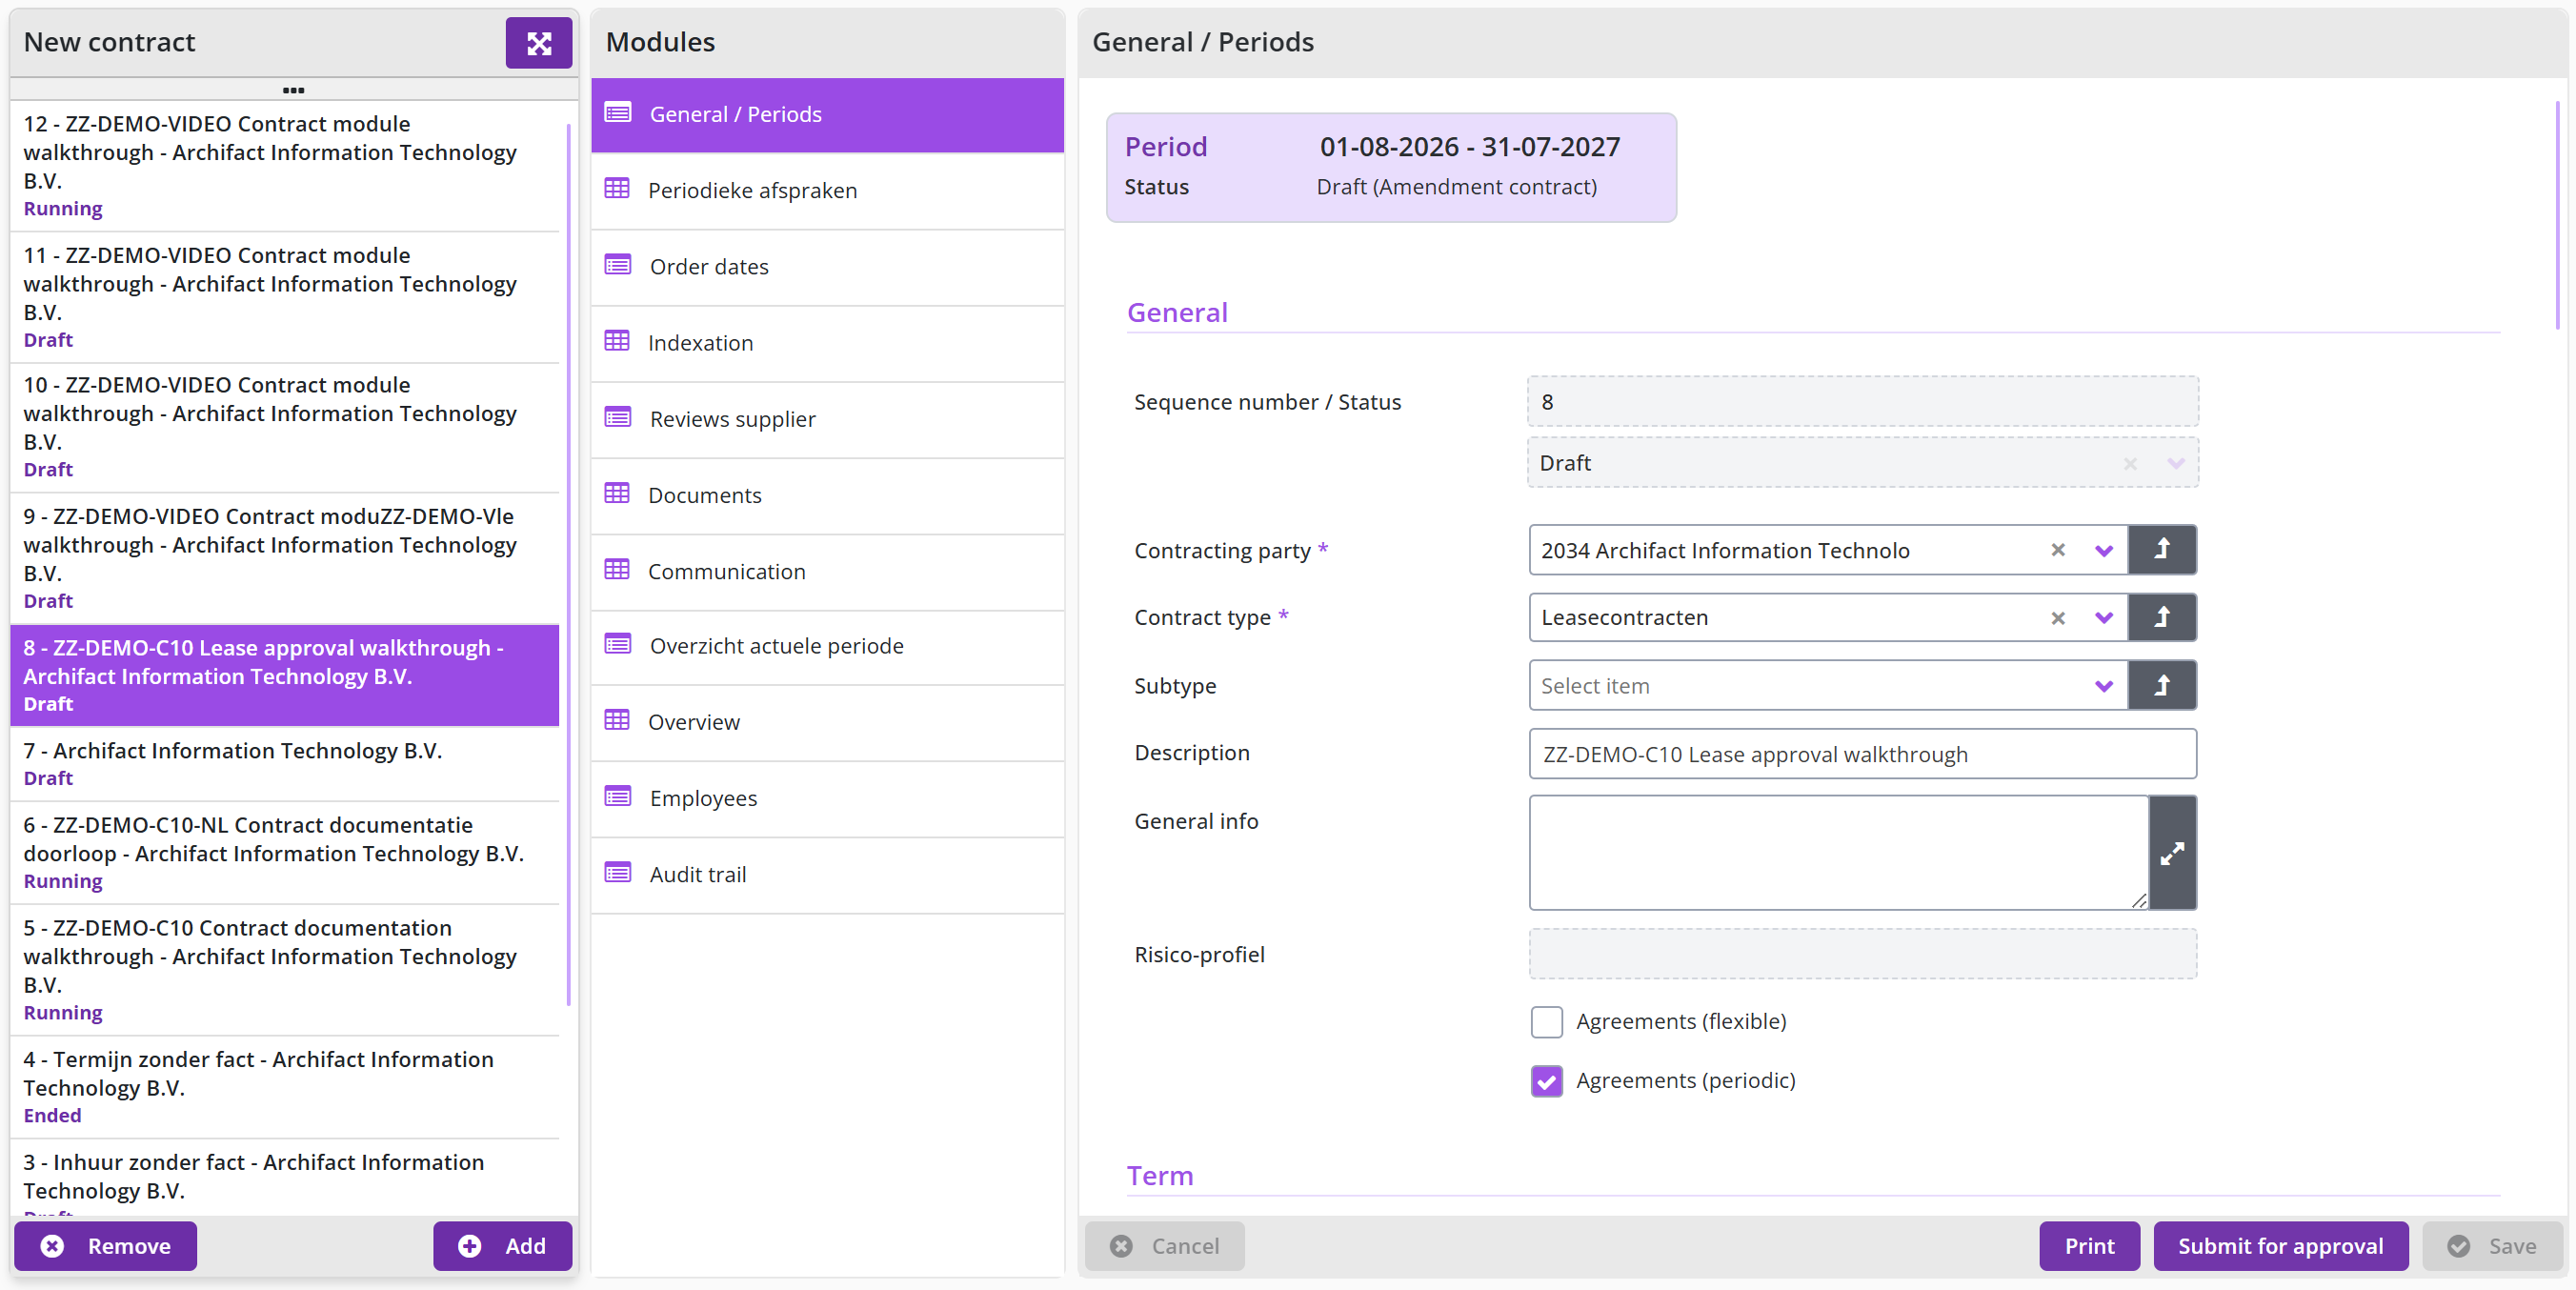Open linked record arrow beside Subtype
Screen dimensions: 2576x1290
point(2162,685)
